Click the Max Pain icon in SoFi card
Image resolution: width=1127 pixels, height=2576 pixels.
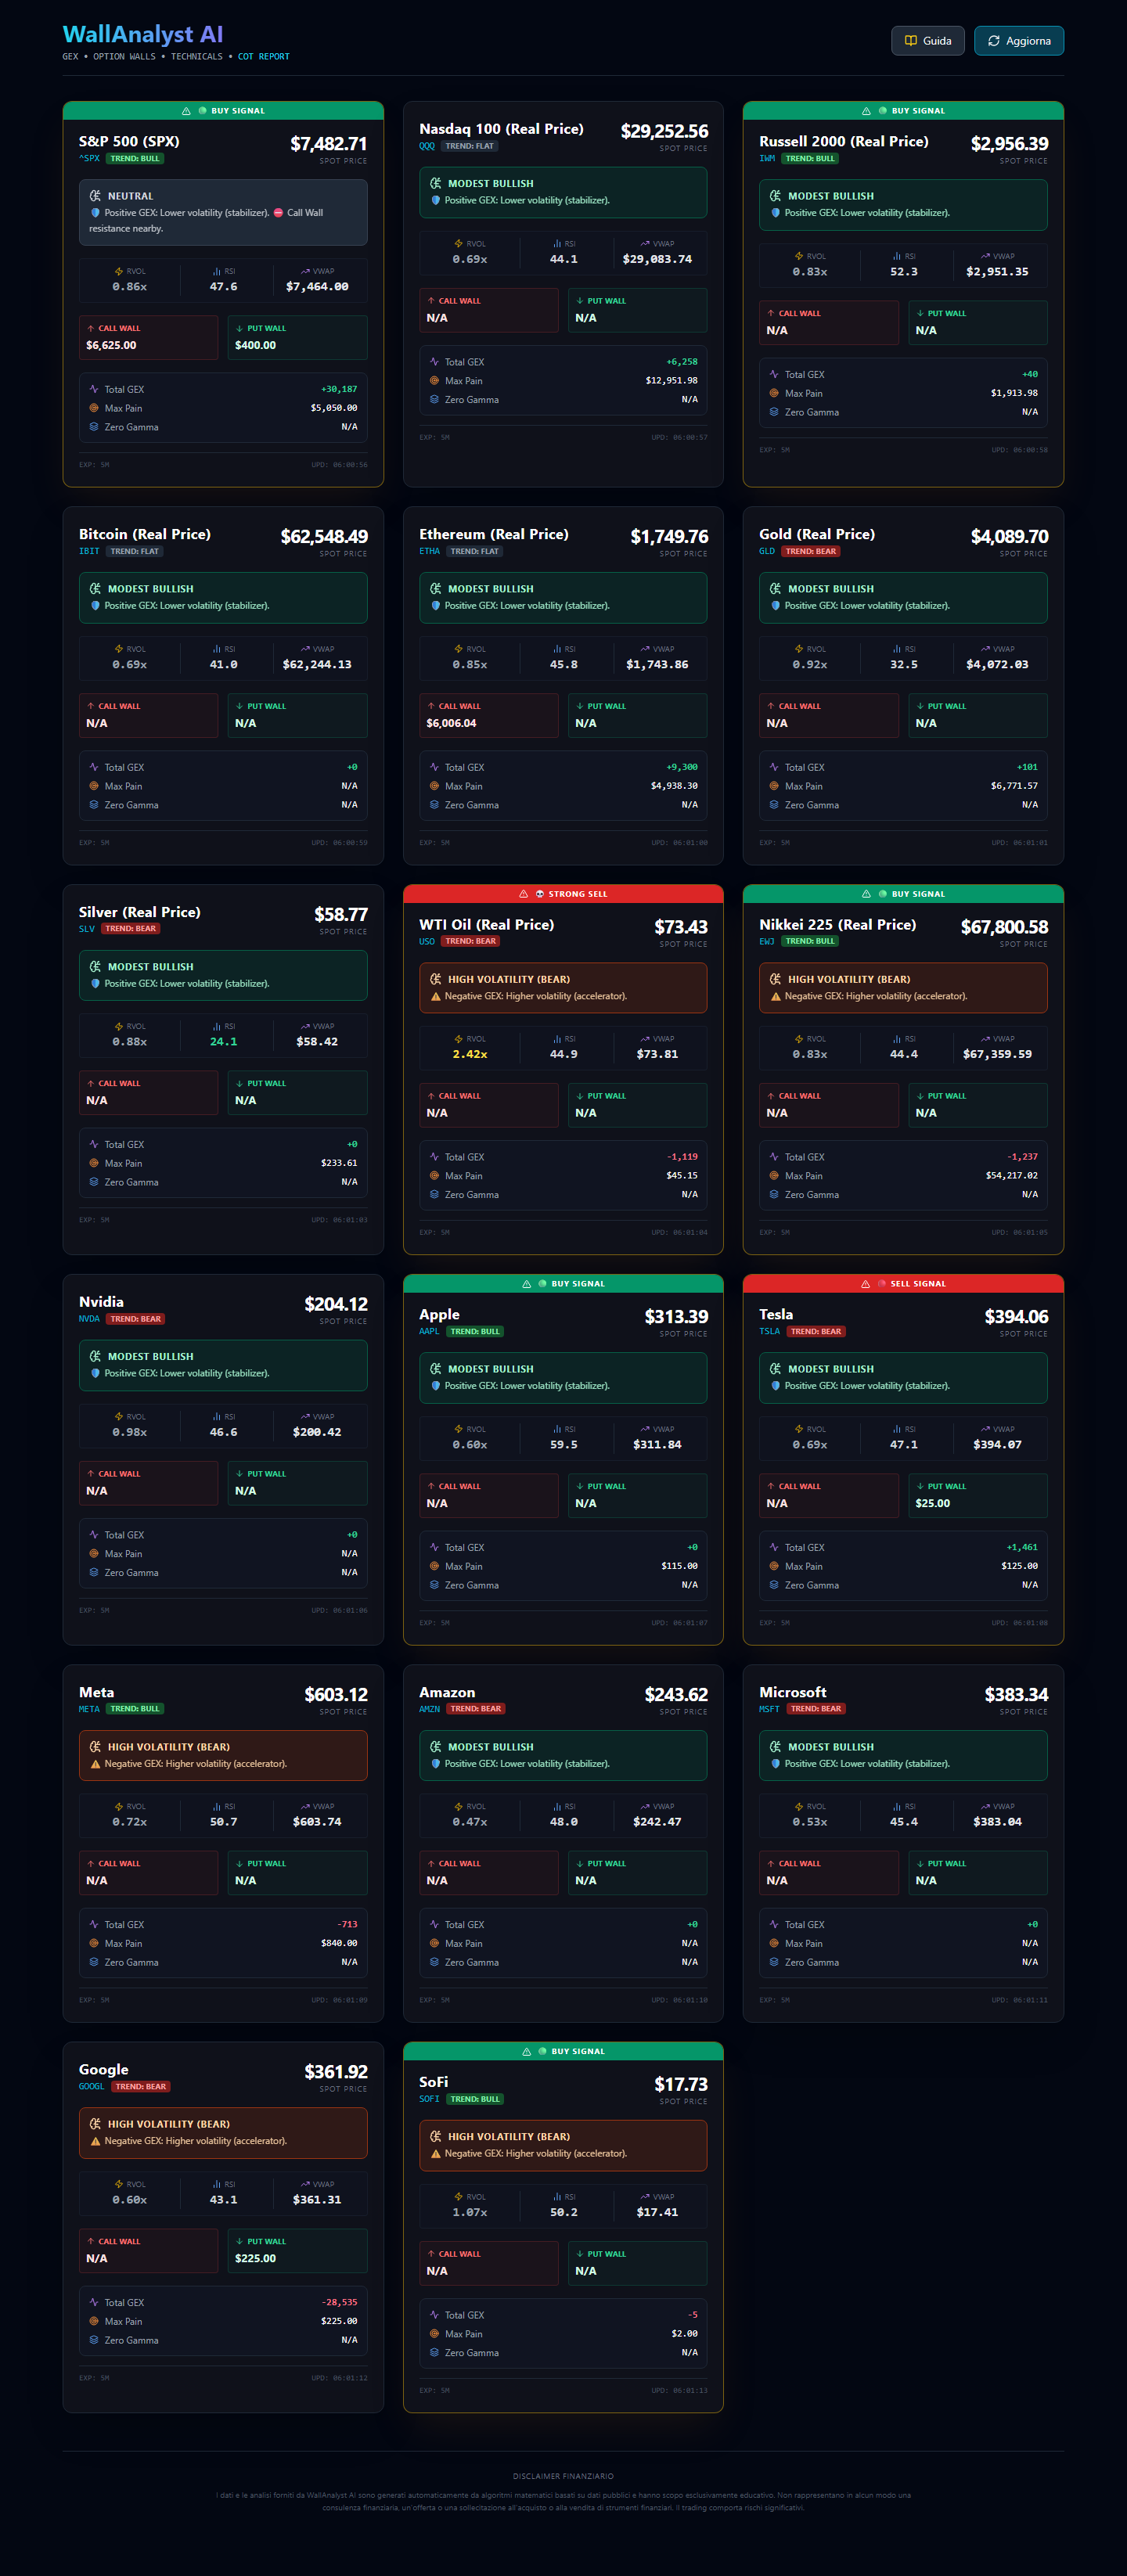(434, 2334)
